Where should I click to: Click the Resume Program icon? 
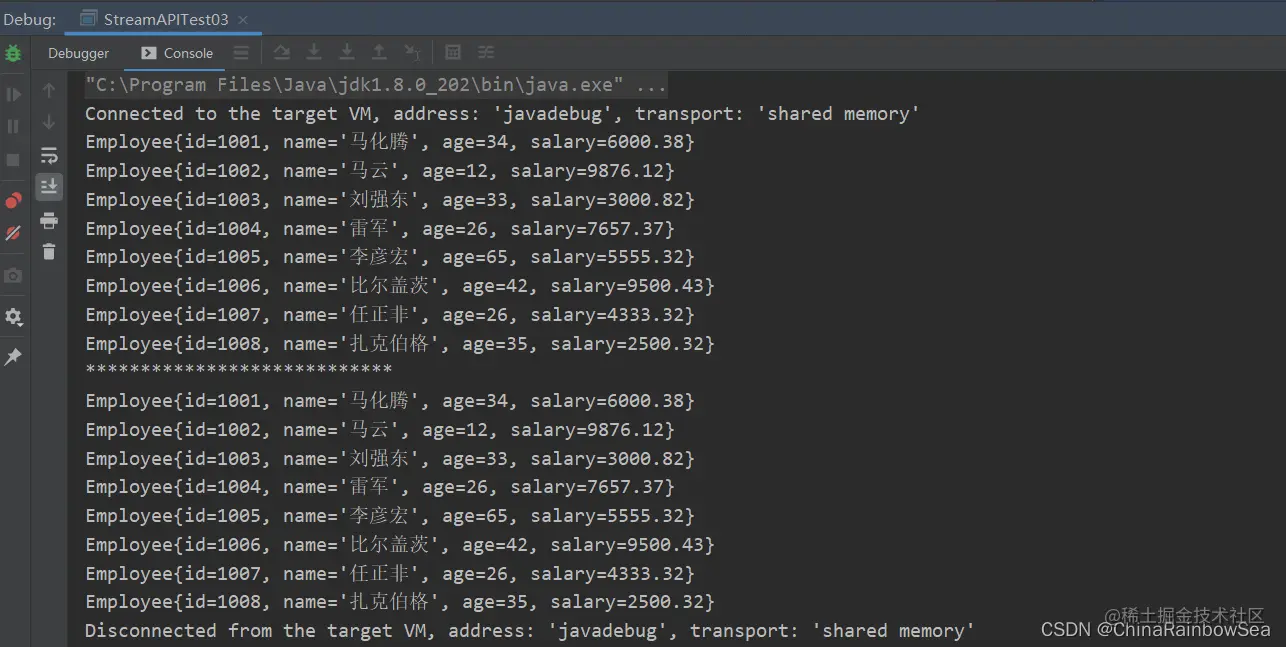pyautogui.click(x=13, y=94)
